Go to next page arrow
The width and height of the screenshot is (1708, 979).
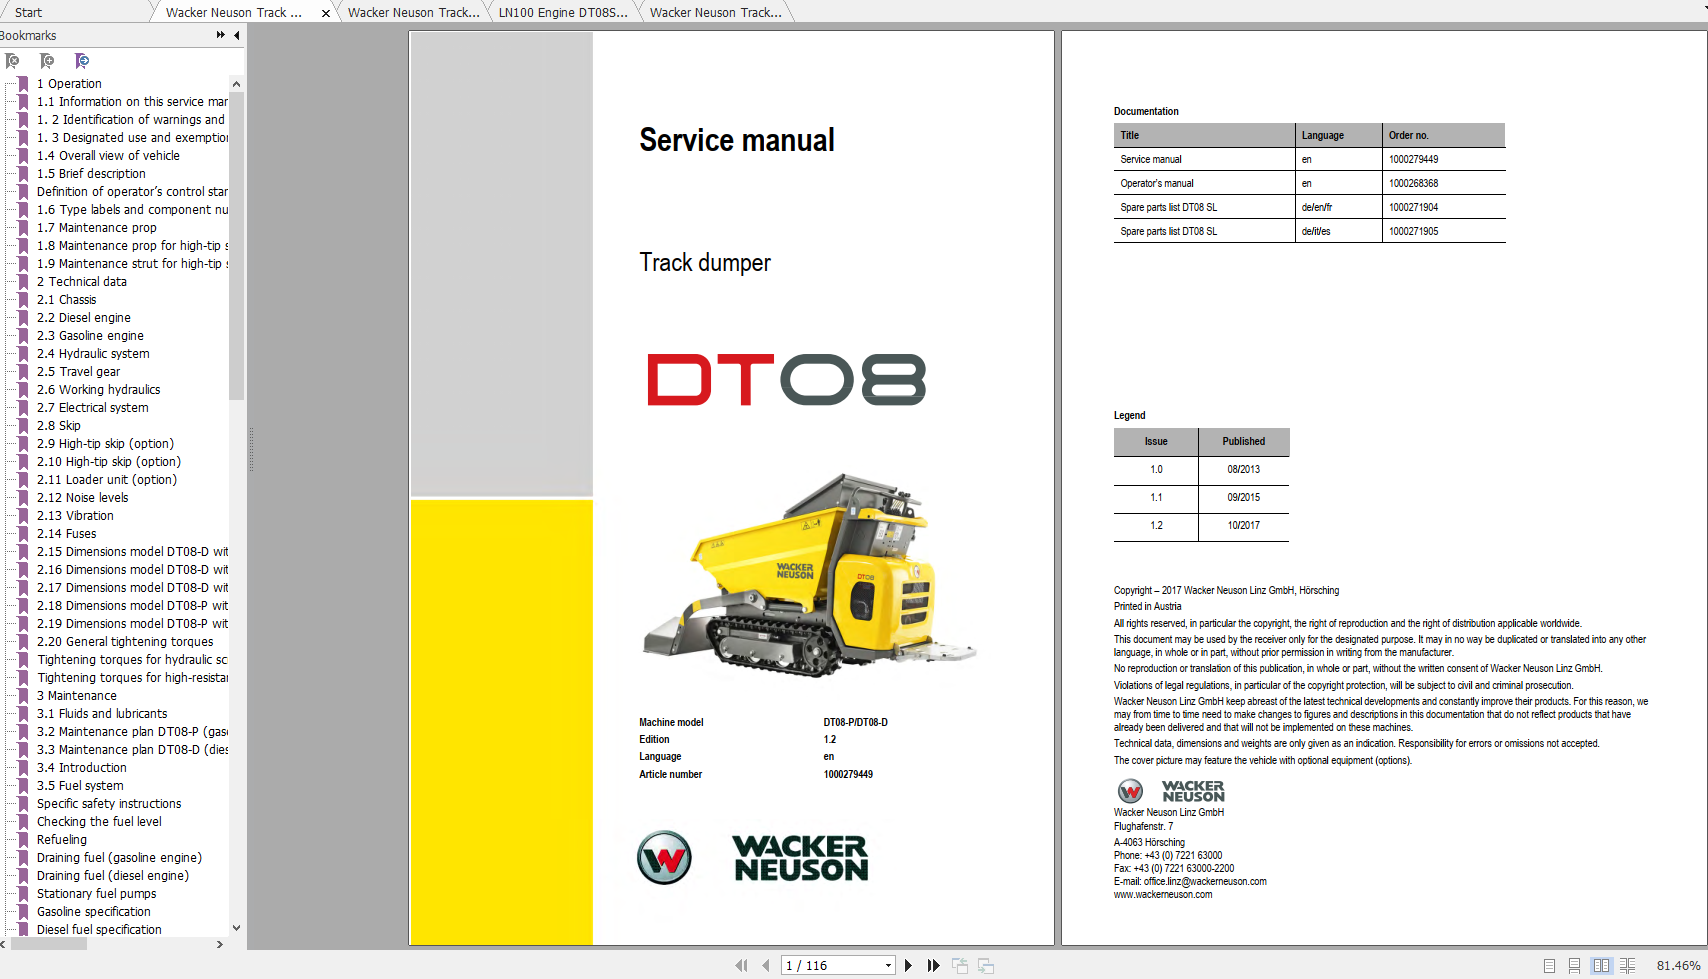(x=908, y=965)
